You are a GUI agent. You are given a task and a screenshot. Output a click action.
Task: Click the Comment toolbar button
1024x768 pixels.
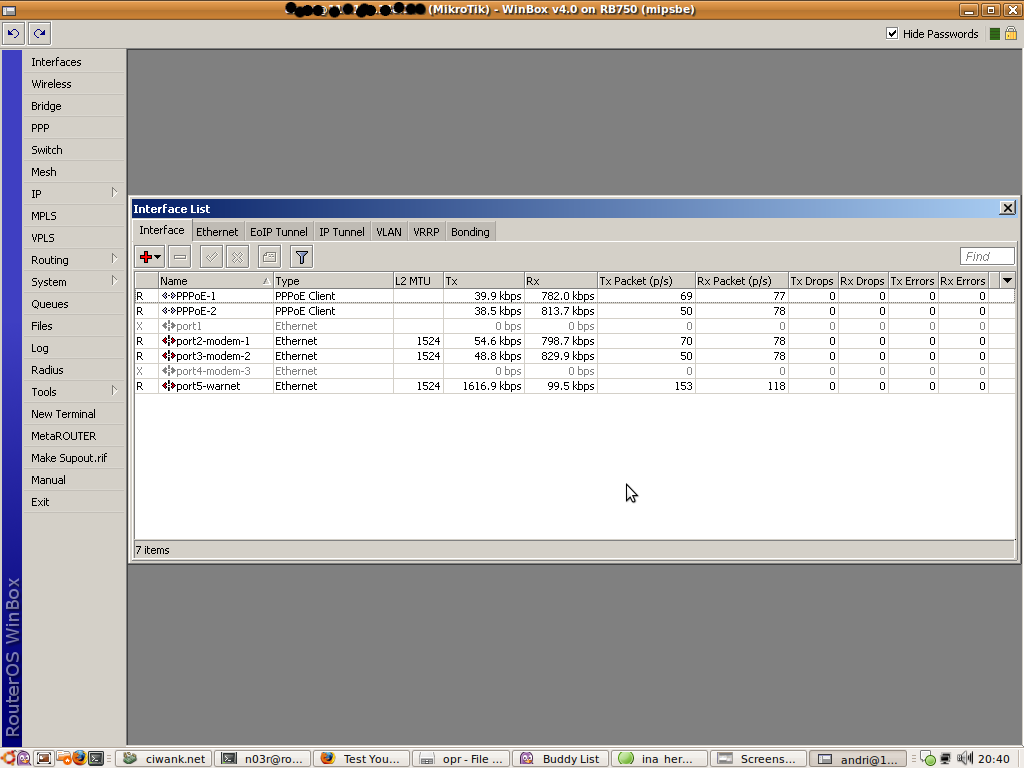(x=269, y=257)
